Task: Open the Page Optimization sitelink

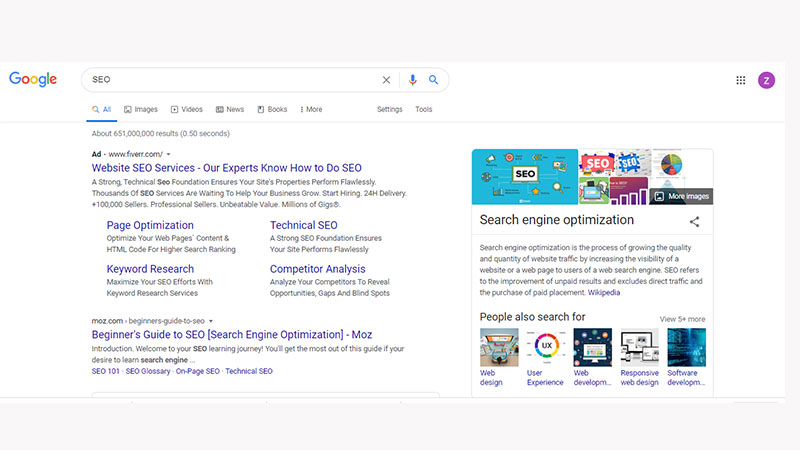Action: pos(150,225)
